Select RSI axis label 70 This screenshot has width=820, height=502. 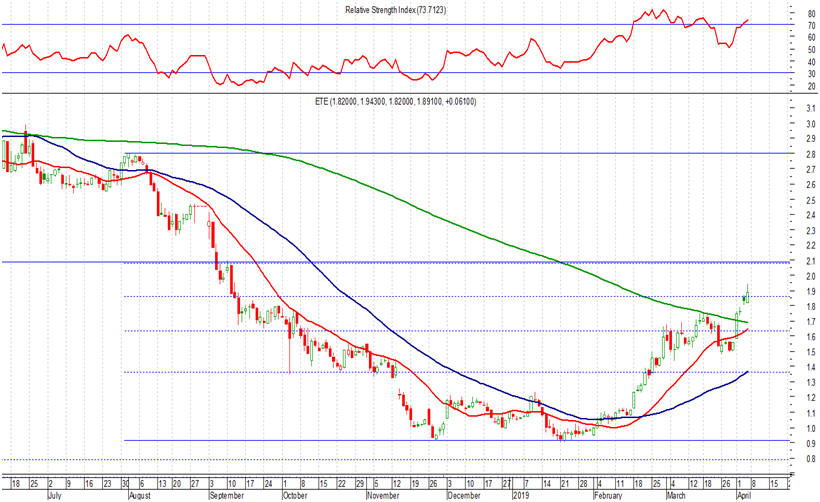811,25
